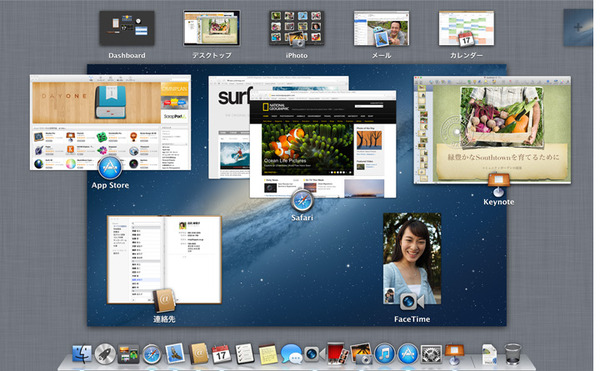This screenshot has height=371, width=600.
Task: Click Keynote podium badge under Keynote window
Action: pyautogui.click(x=498, y=185)
